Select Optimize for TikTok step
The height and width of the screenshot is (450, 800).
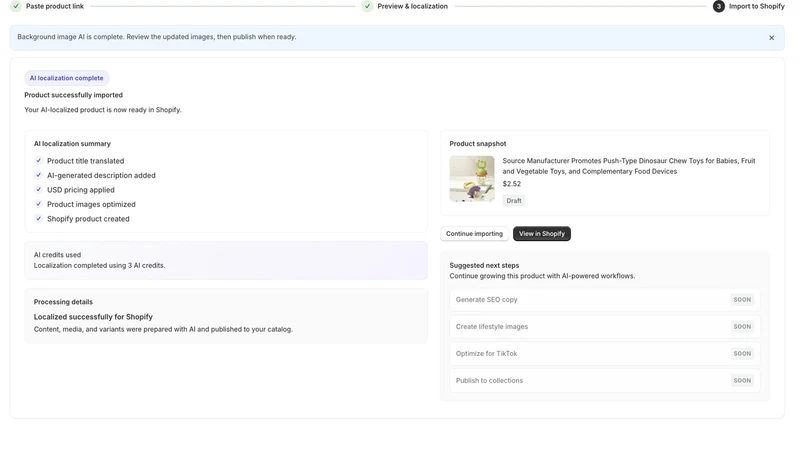pyautogui.click(x=605, y=354)
